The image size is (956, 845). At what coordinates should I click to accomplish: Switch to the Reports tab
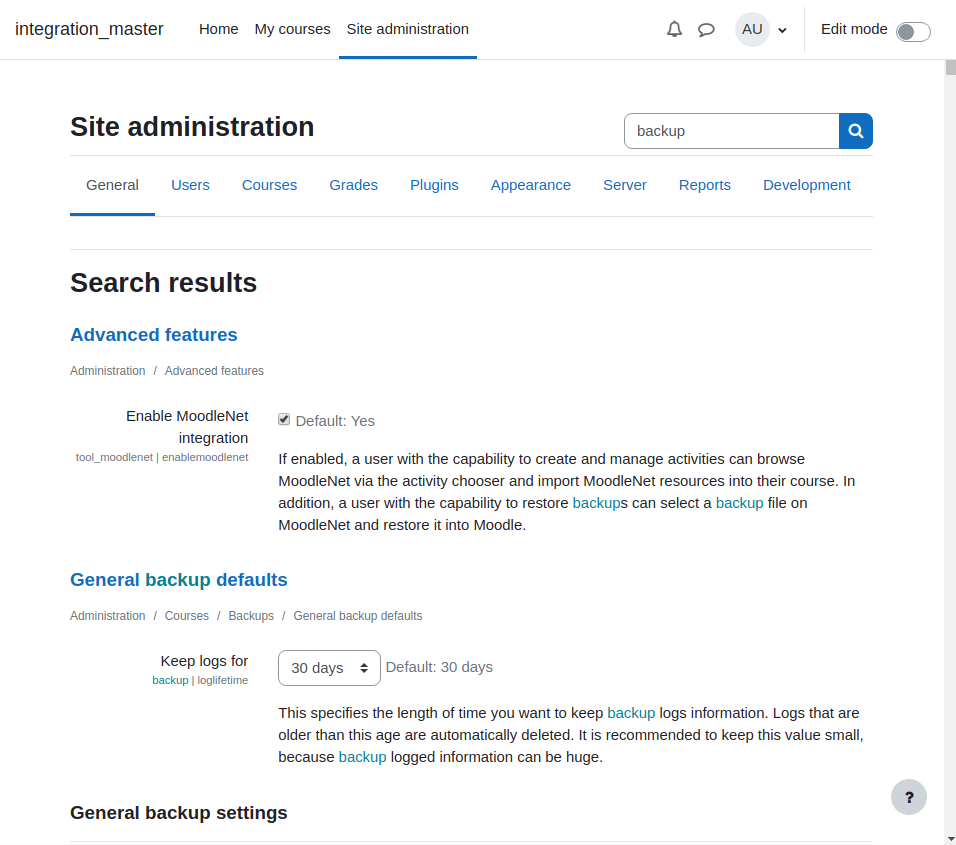704,185
